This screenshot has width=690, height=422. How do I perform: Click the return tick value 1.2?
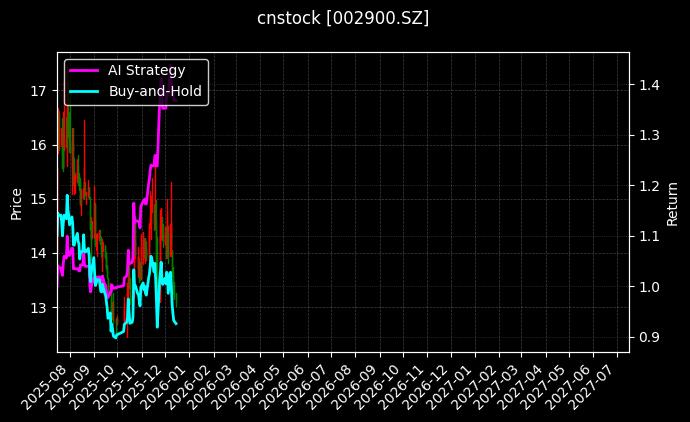pos(649,186)
